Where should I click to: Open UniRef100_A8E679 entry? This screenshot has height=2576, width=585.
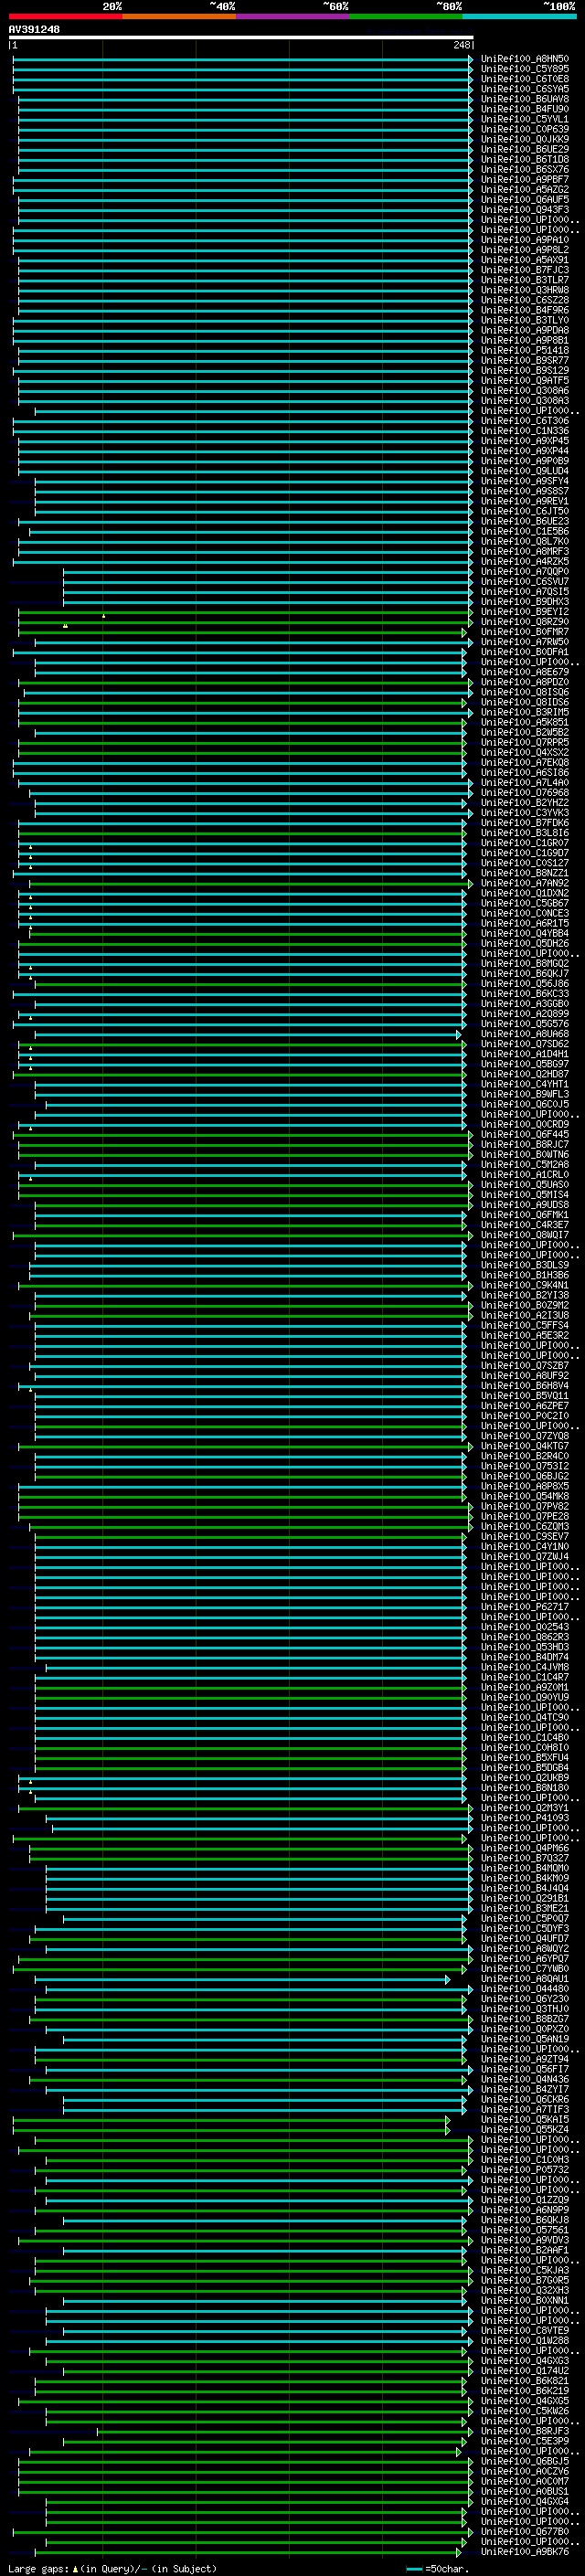coord(525,672)
